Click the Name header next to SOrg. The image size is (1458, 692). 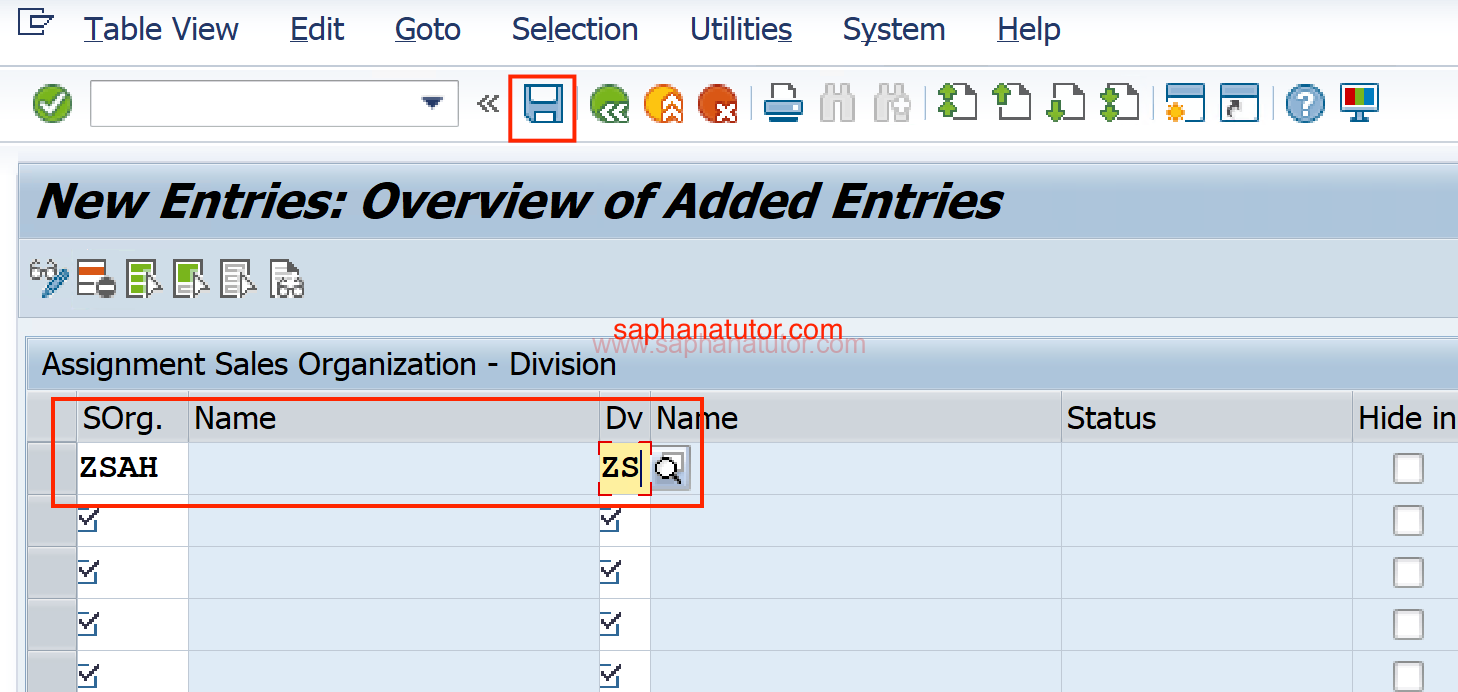tap(394, 418)
